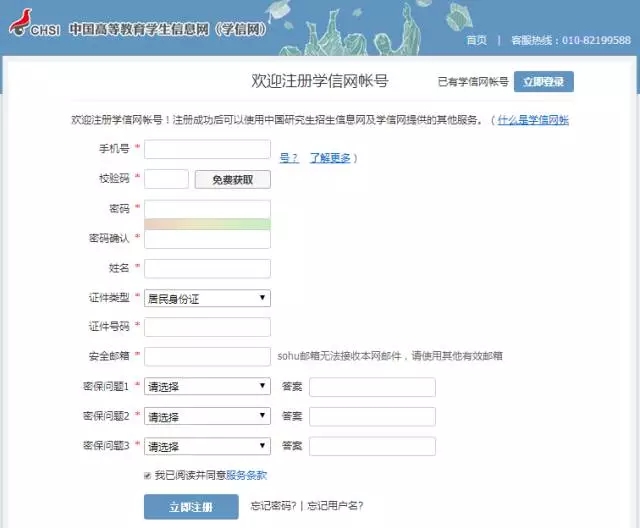Click the 了解更多 link
This screenshot has height=528, width=640.
coord(330,158)
